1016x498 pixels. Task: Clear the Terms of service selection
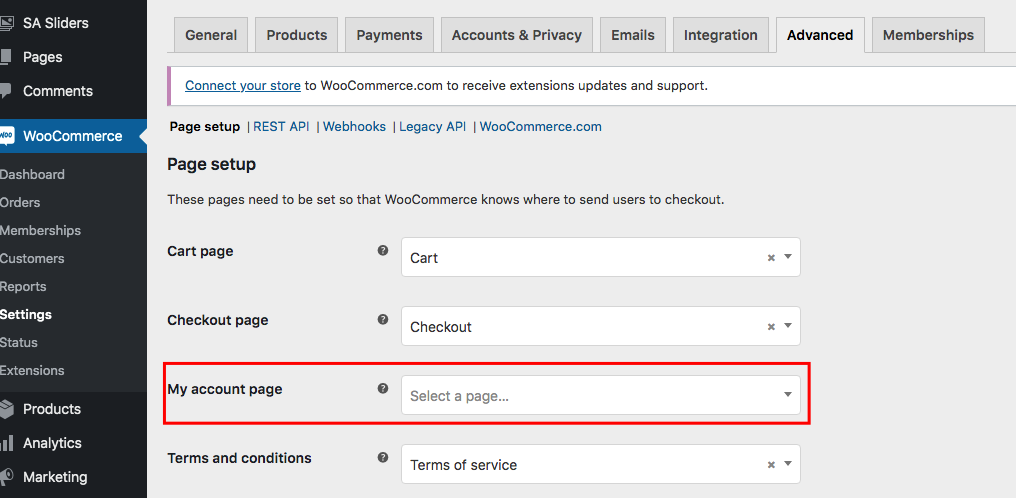(771, 464)
